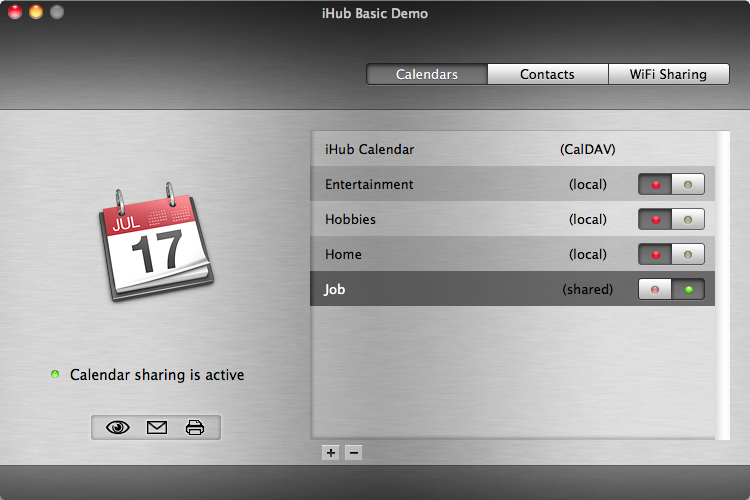Set Entertainment calendar to green (shared)
Screen dimensions: 750x500
[688, 184]
